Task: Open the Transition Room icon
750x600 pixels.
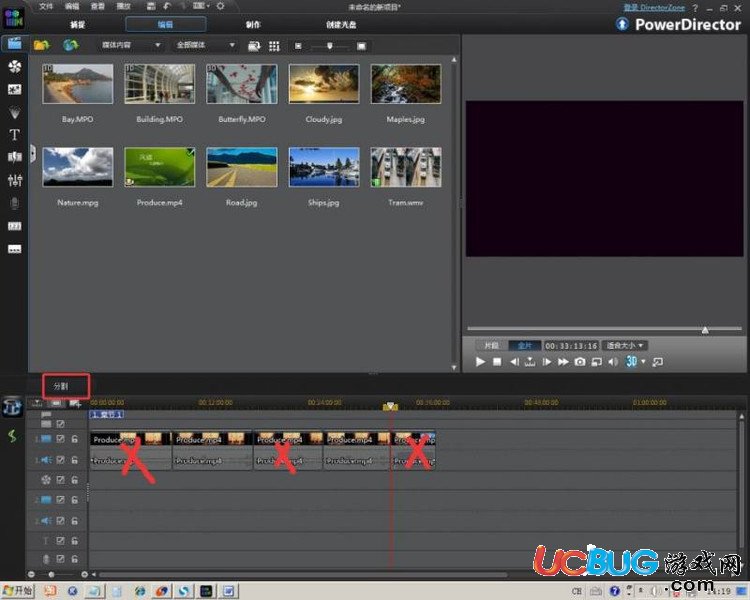Action: [14, 157]
